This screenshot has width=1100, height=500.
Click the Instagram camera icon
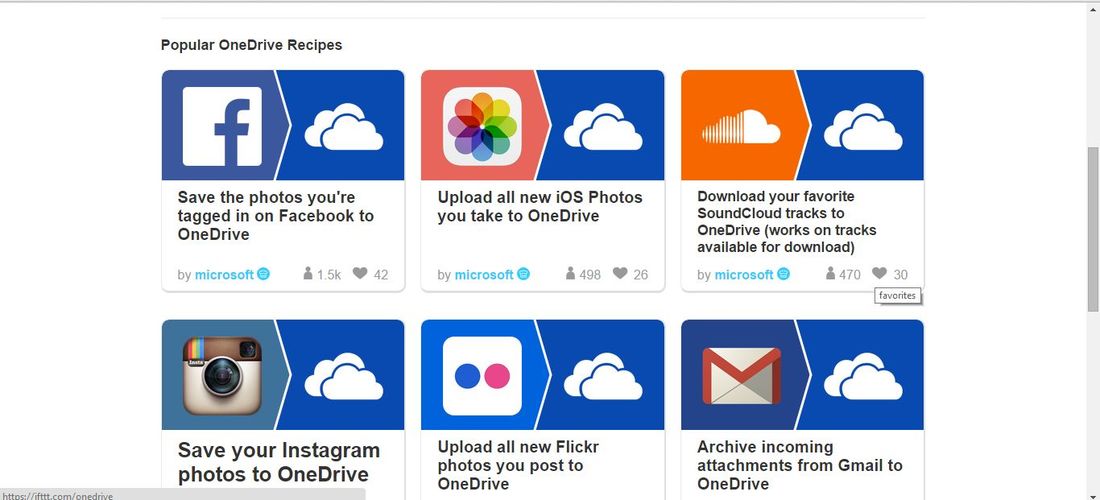tap(222, 376)
